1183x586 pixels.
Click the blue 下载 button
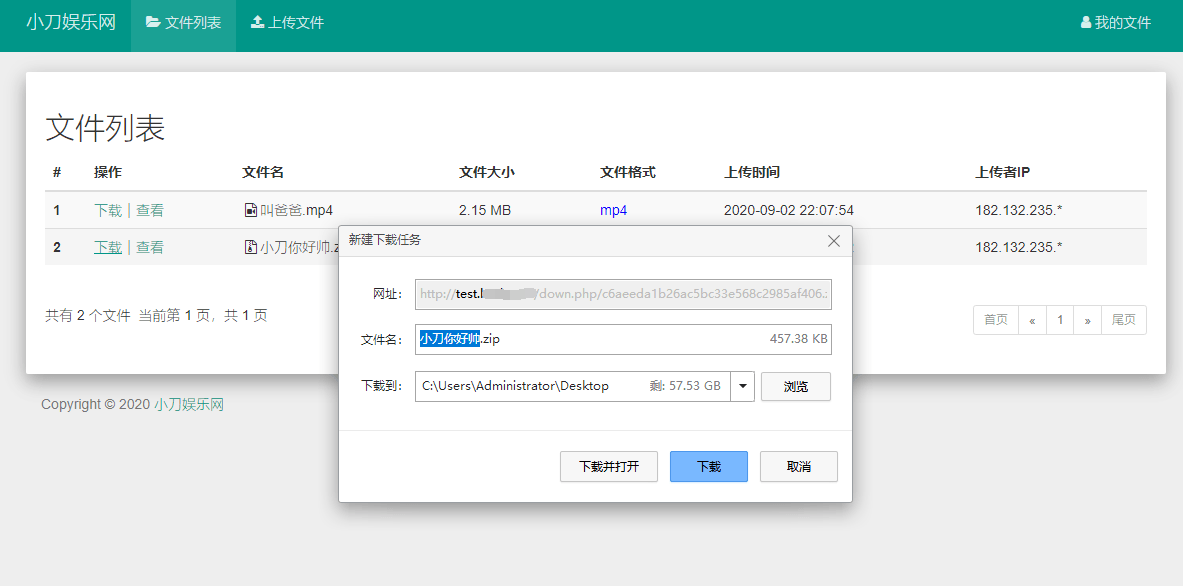(x=708, y=467)
